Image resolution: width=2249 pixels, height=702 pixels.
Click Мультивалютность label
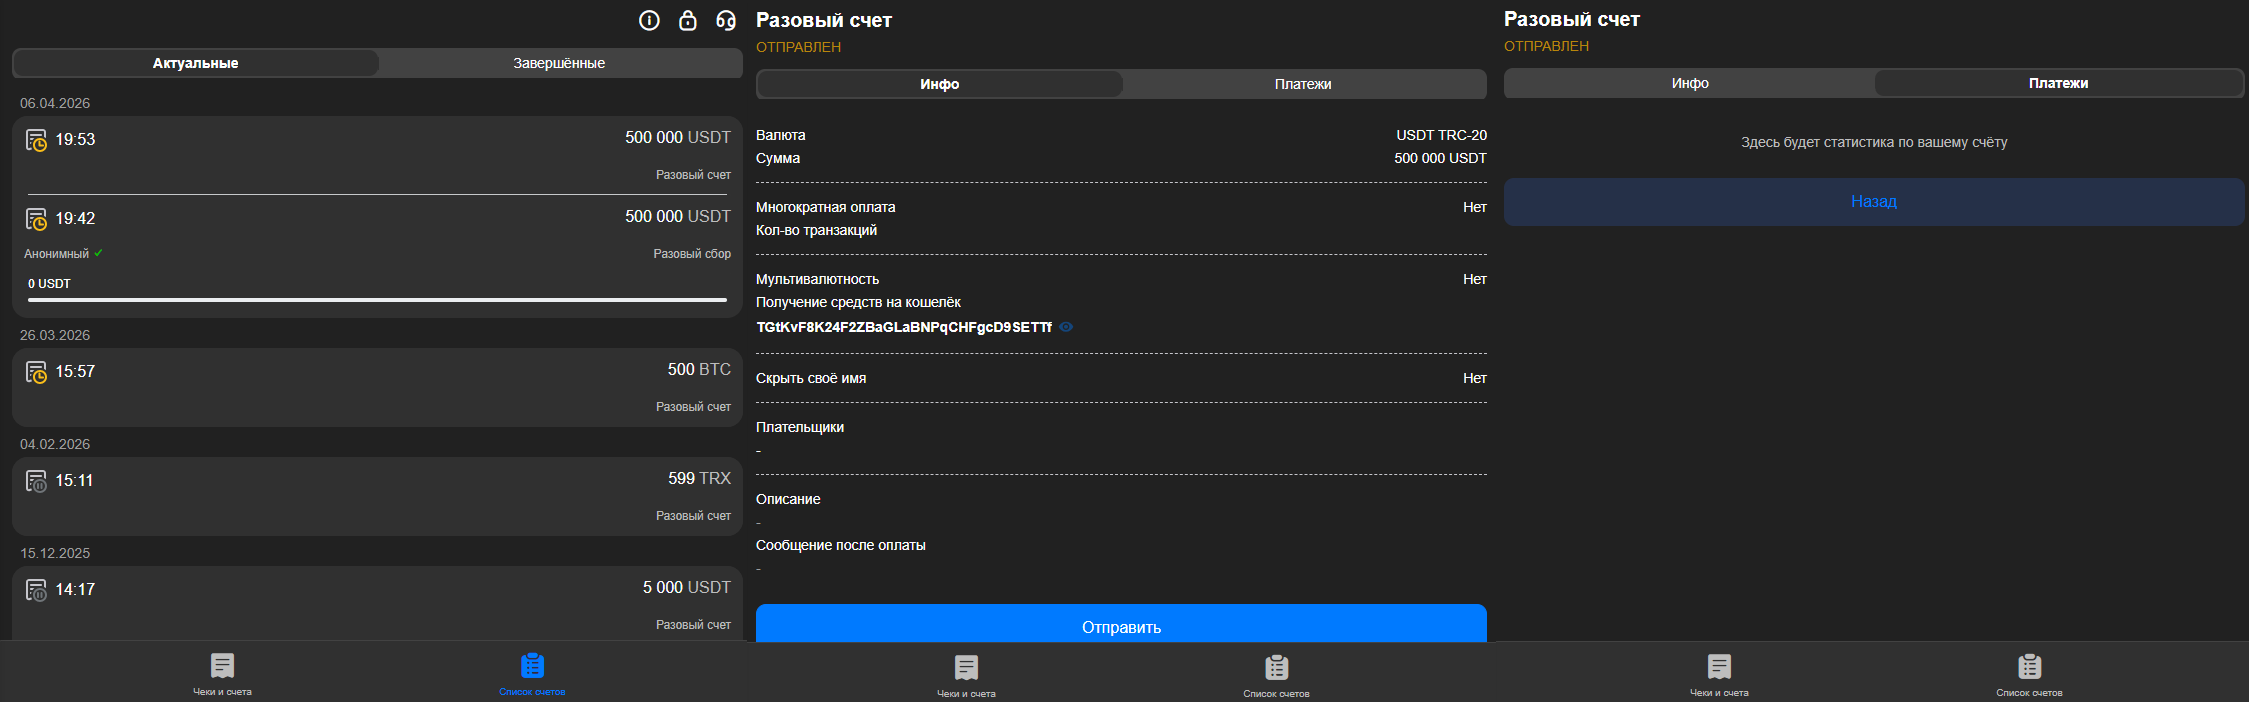(x=818, y=279)
